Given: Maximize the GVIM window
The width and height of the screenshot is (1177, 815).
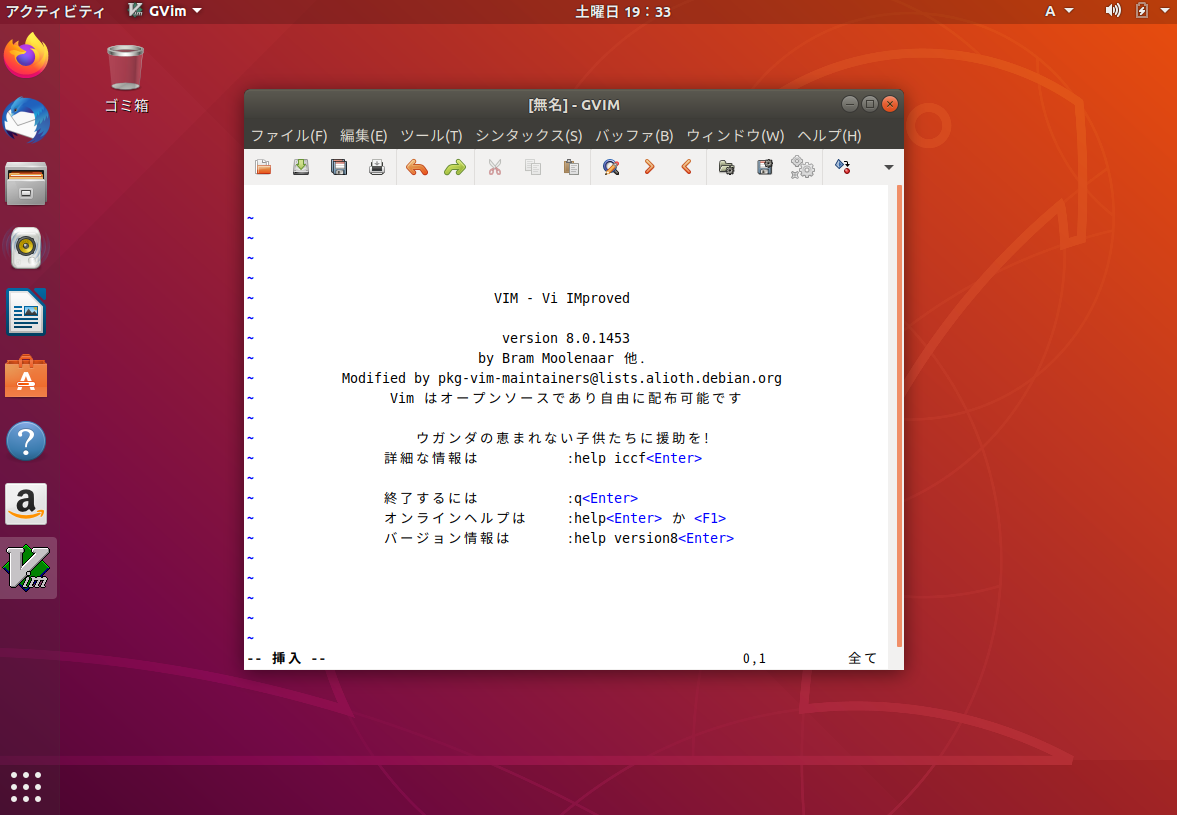Looking at the screenshot, I should (x=870, y=104).
